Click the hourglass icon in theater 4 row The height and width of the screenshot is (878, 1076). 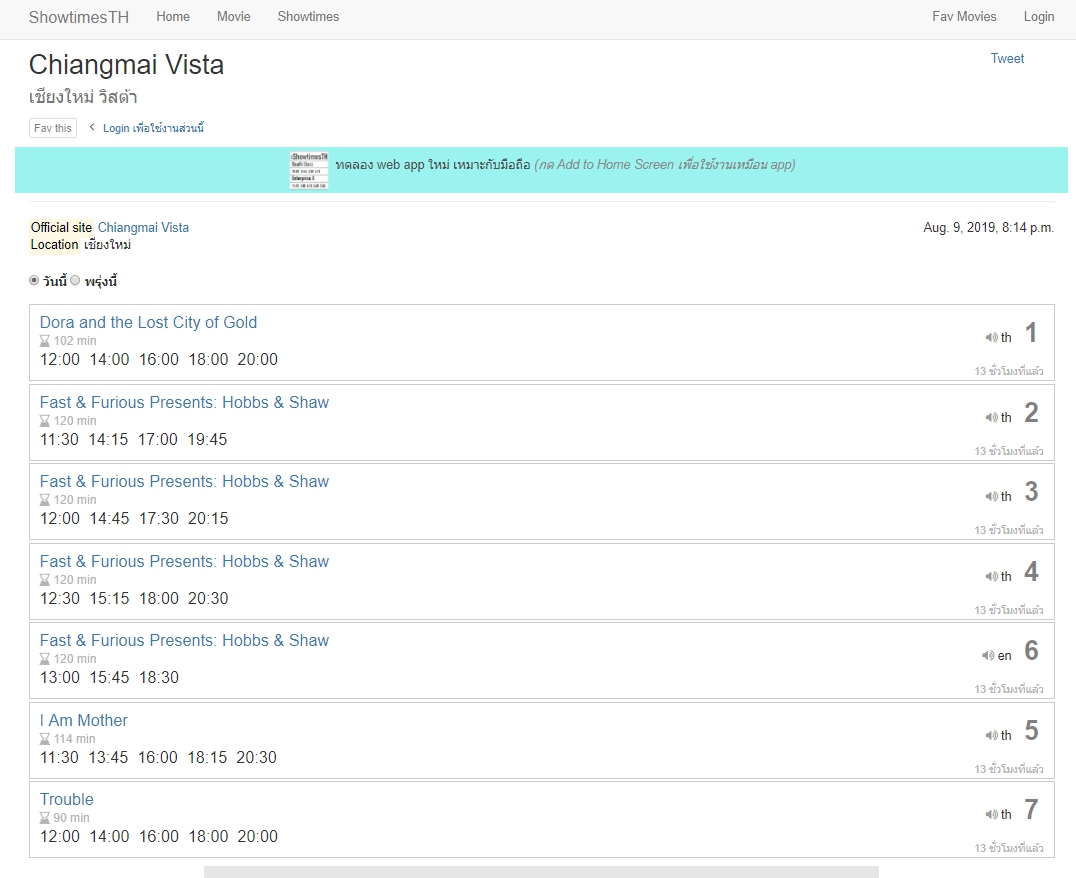[45, 580]
